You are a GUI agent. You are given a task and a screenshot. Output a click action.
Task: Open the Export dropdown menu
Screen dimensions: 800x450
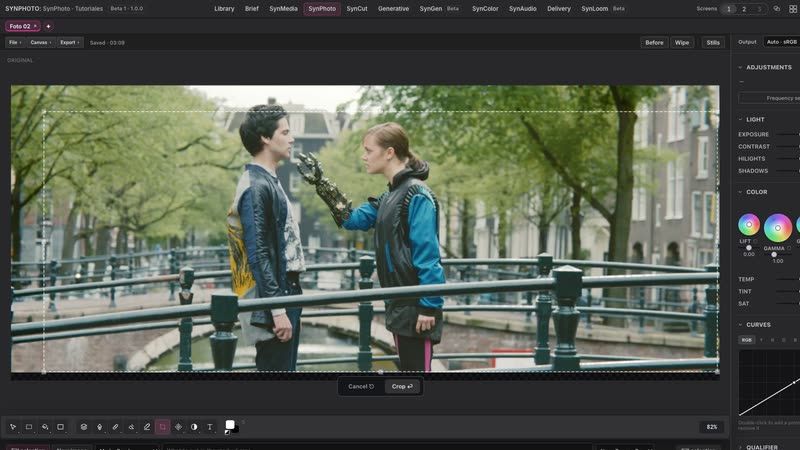[69, 43]
